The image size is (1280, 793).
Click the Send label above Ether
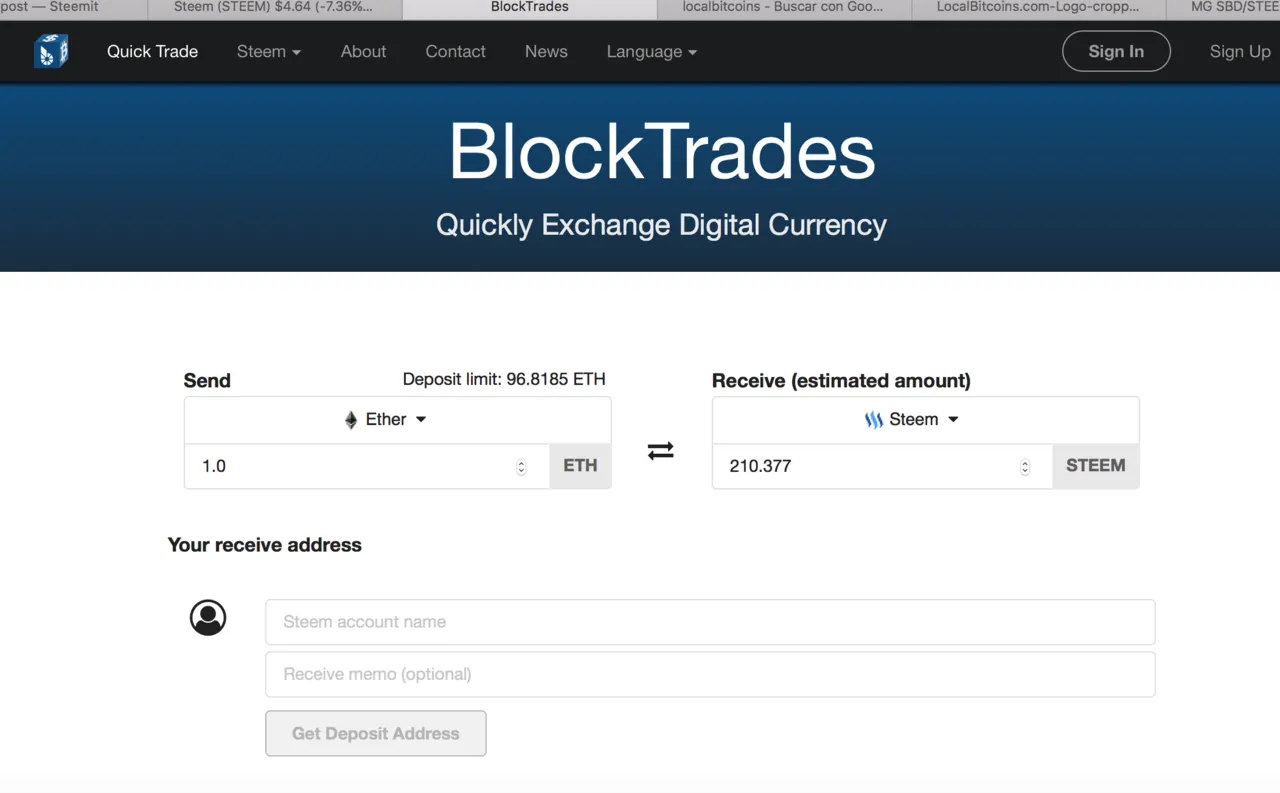(207, 381)
